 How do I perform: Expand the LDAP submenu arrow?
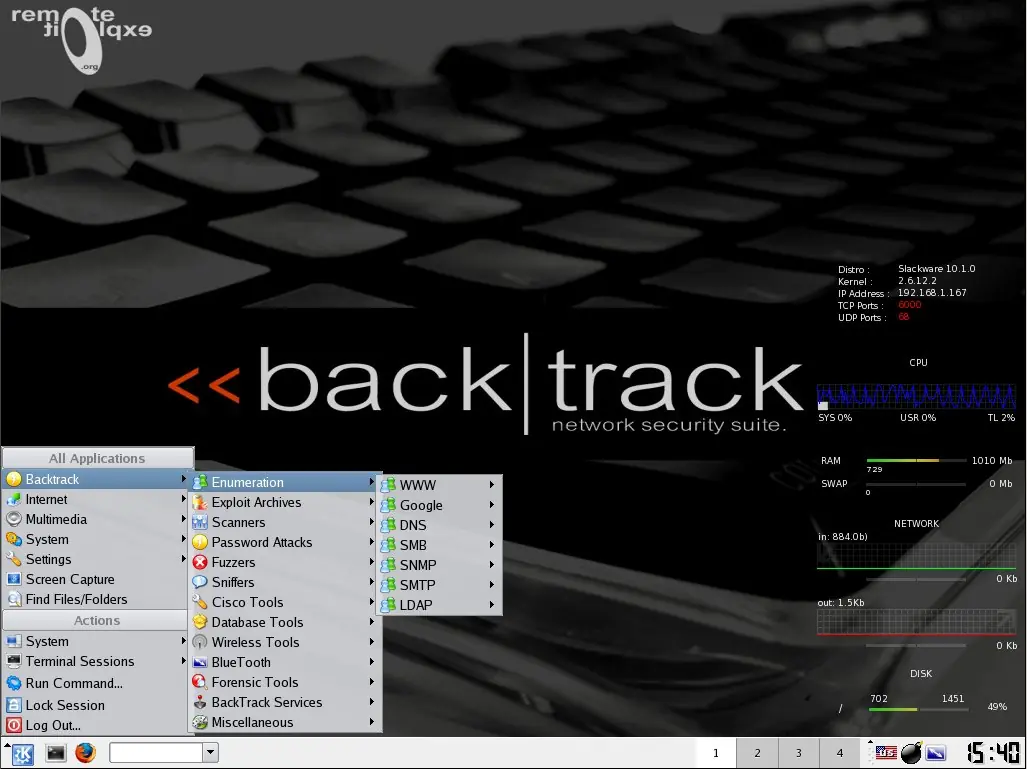pyautogui.click(x=491, y=605)
